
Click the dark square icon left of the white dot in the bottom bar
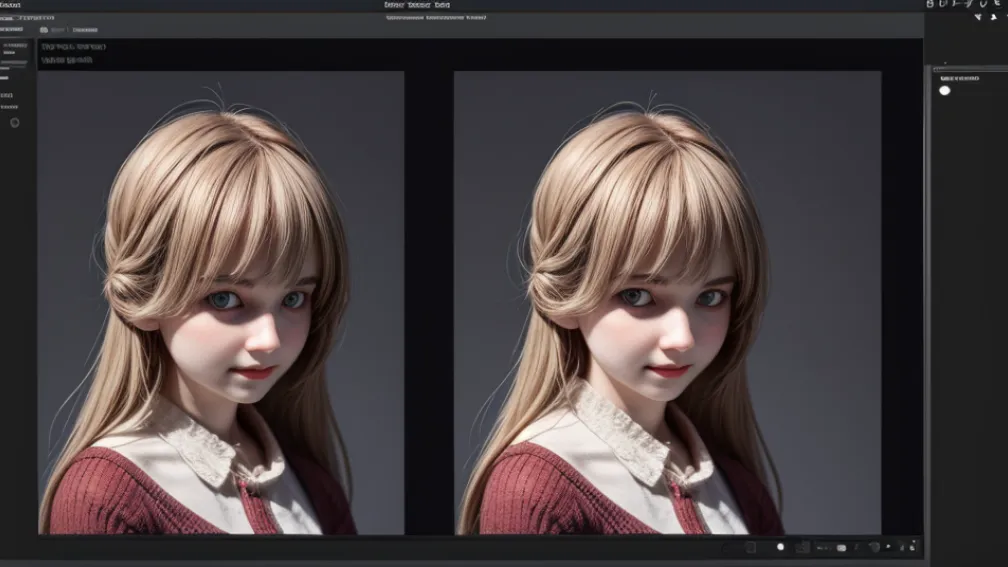point(750,547)
